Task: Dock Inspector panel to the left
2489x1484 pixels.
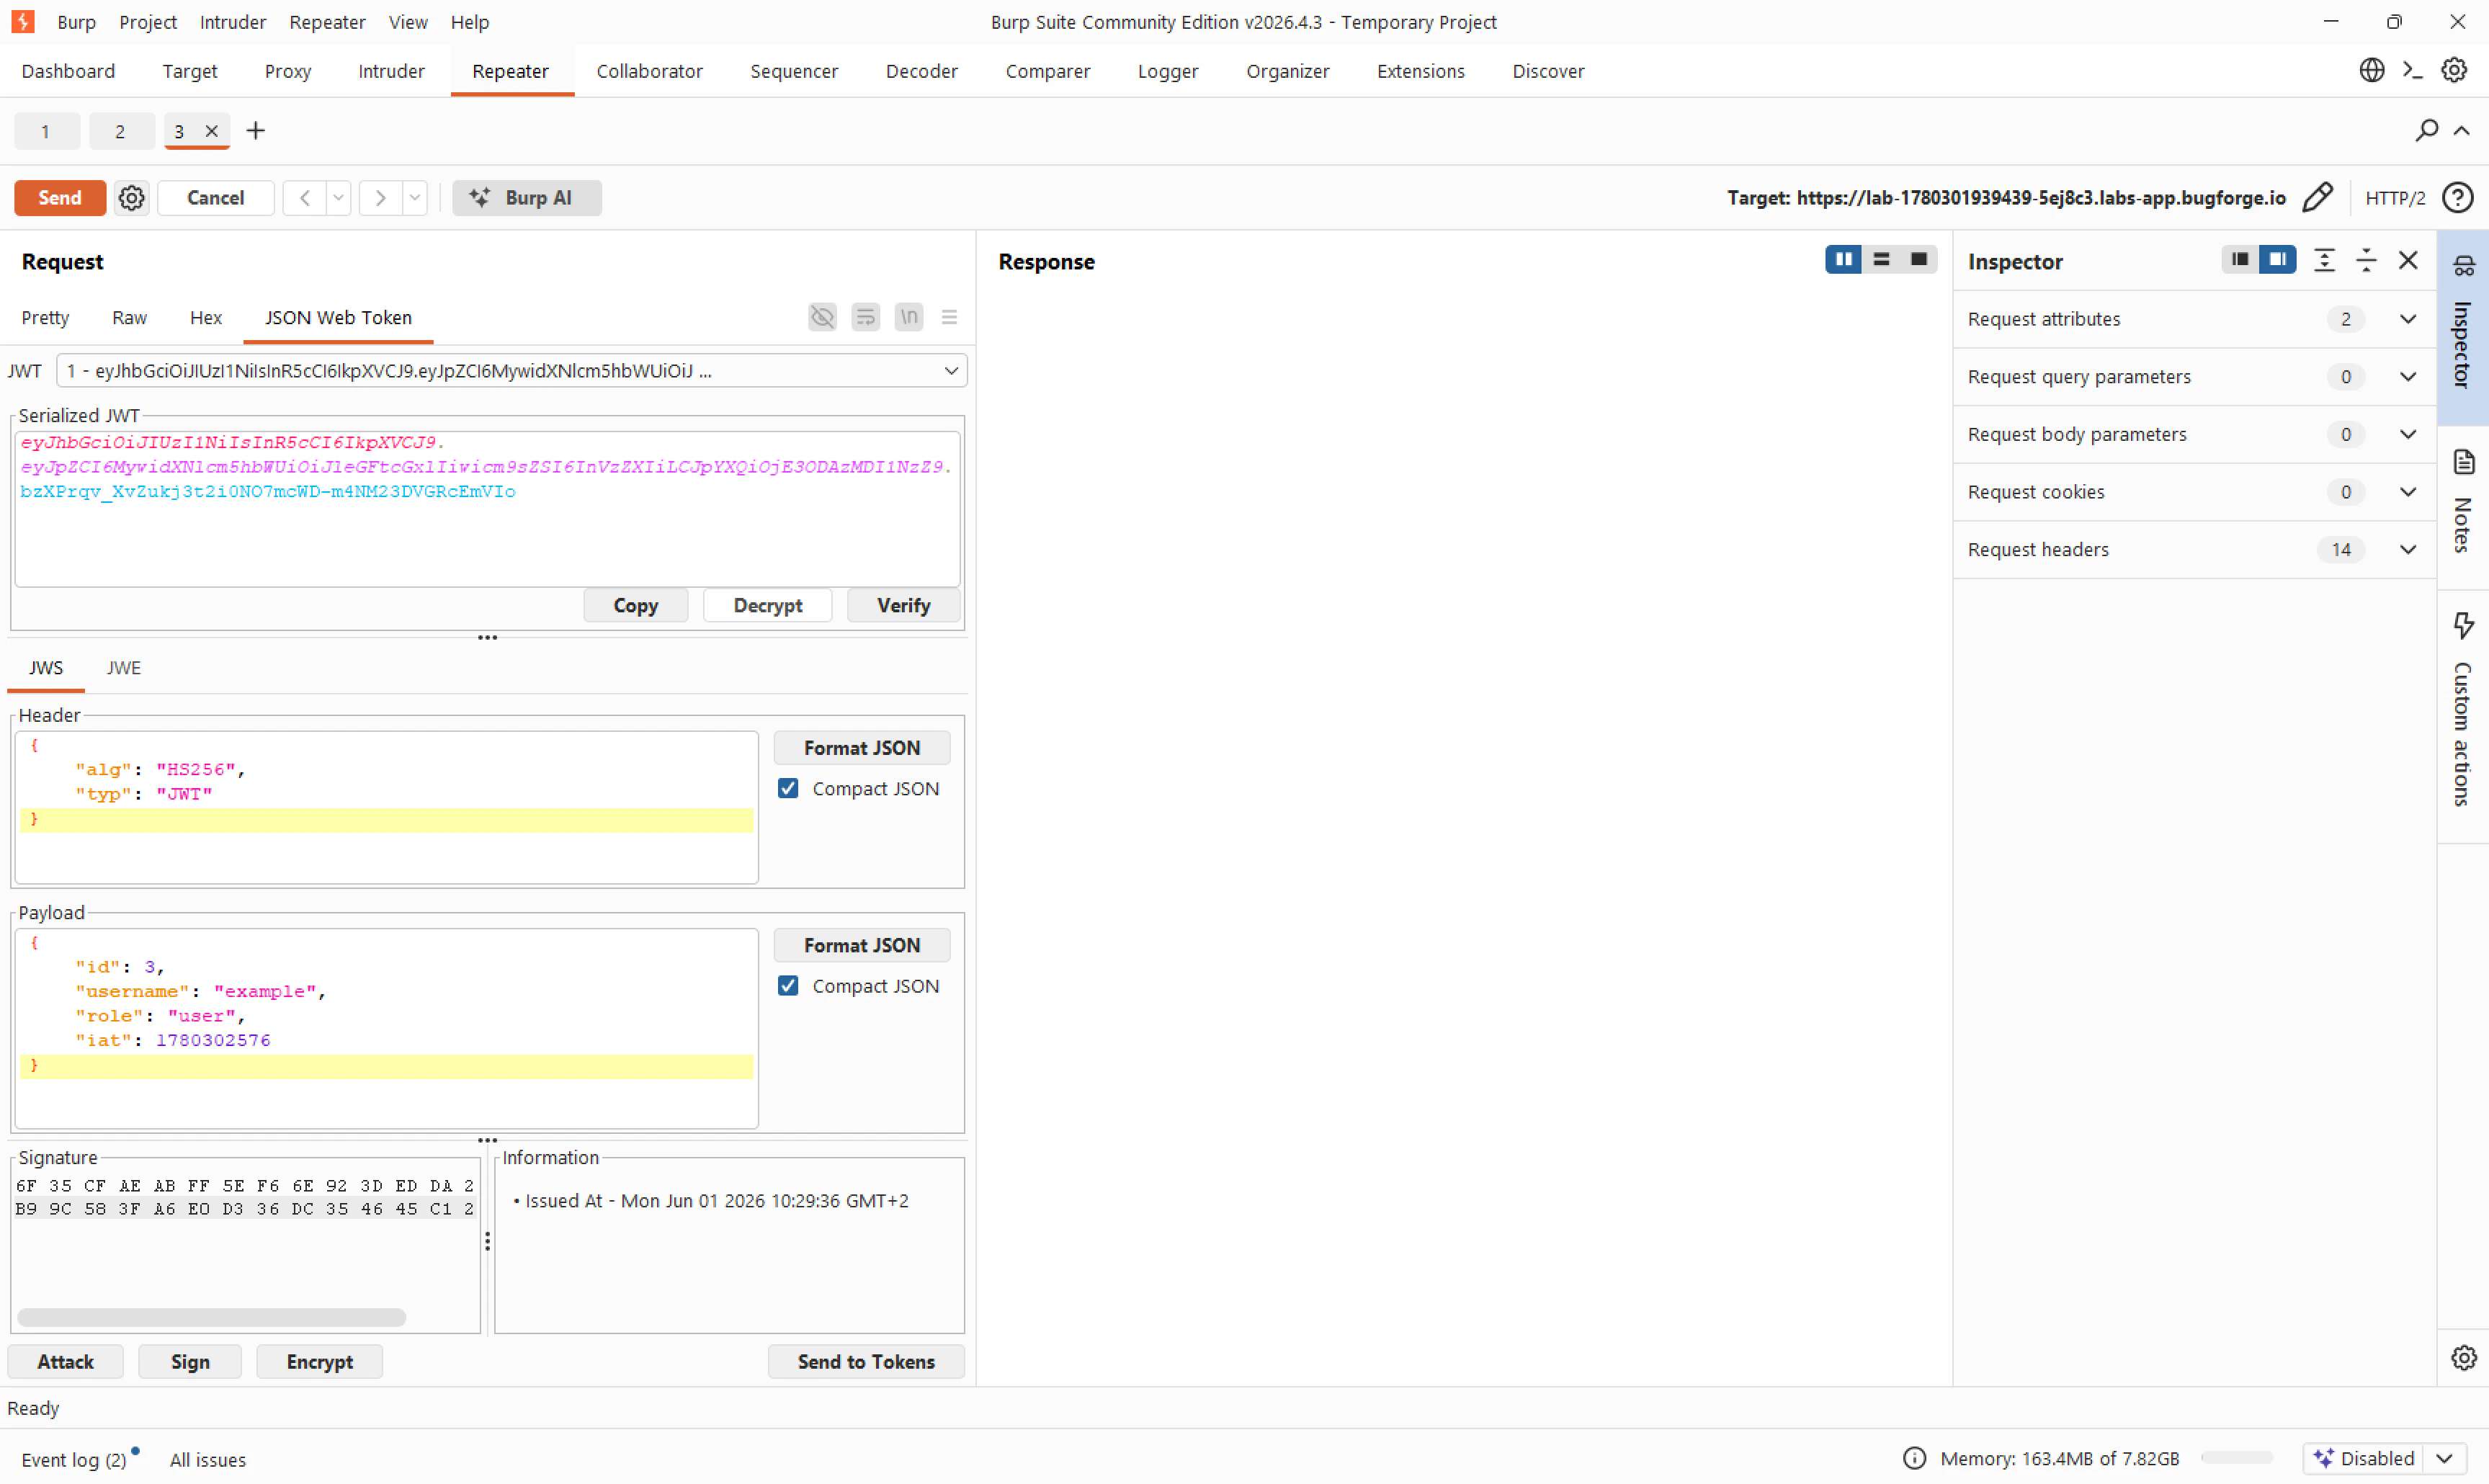Action: 2240,260
